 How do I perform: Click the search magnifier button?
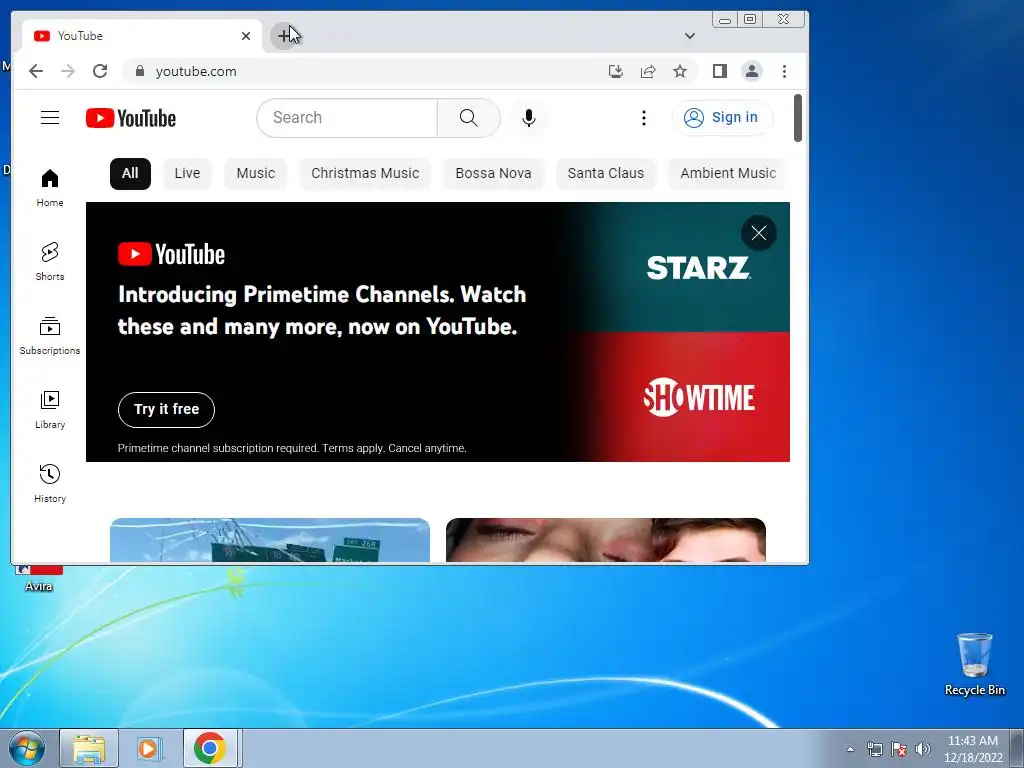(468, 118)
